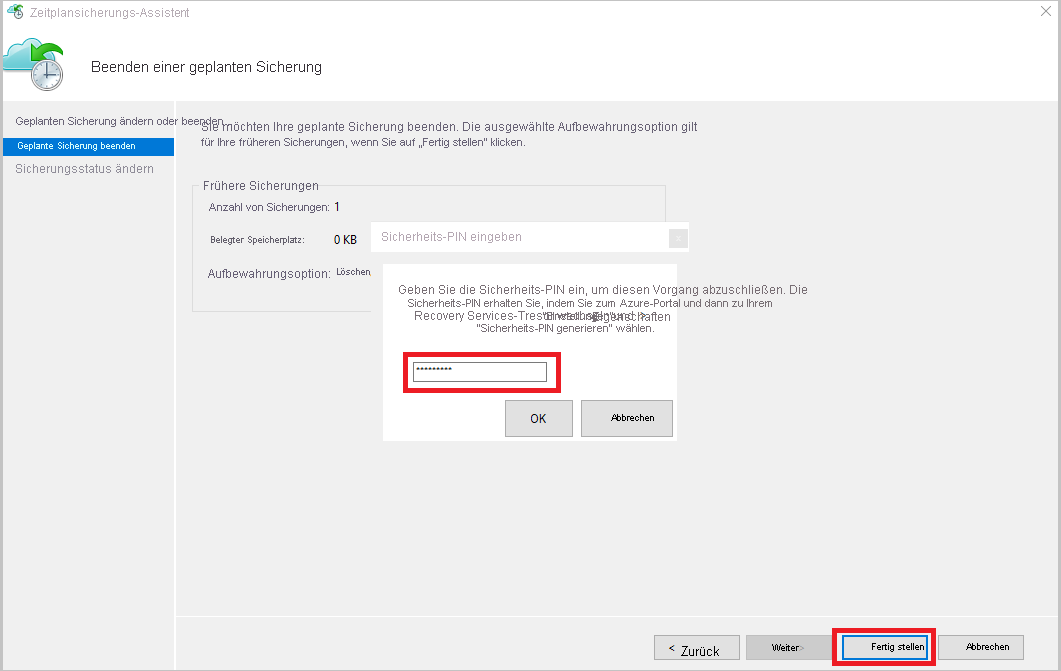Cancel the wizard with bottom Abbrechen
The height and width of the screenshot is (671, 1061).
(x=980, y=647)
